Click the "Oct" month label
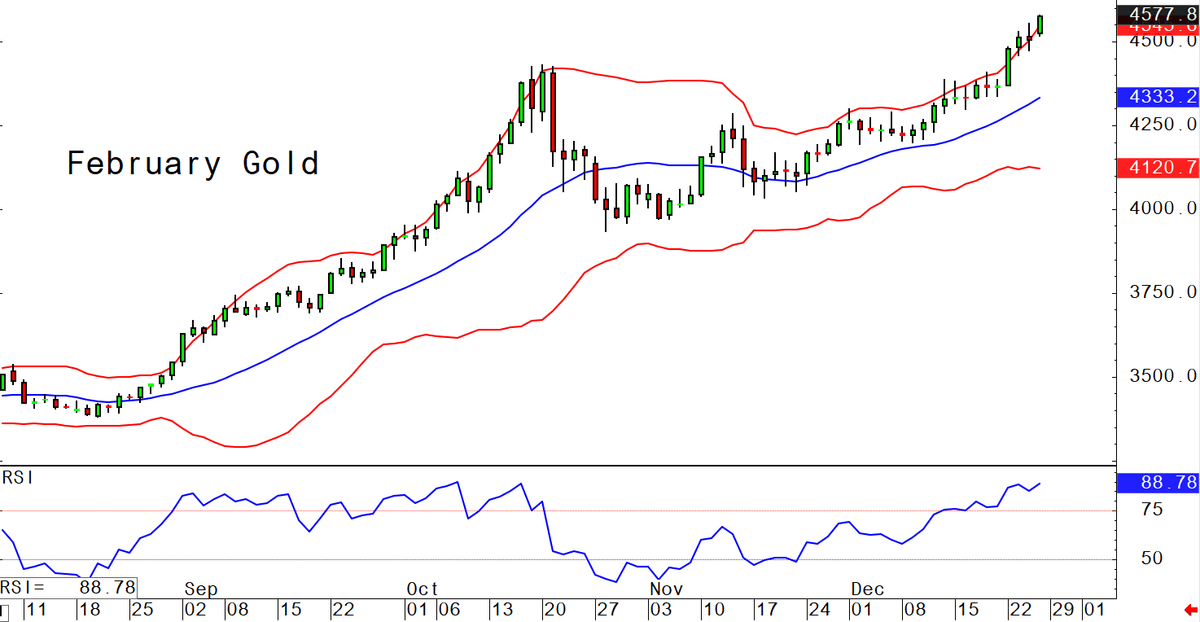Image resolution: width=1200 pixels, height=622 pixels. coord(424,587)
